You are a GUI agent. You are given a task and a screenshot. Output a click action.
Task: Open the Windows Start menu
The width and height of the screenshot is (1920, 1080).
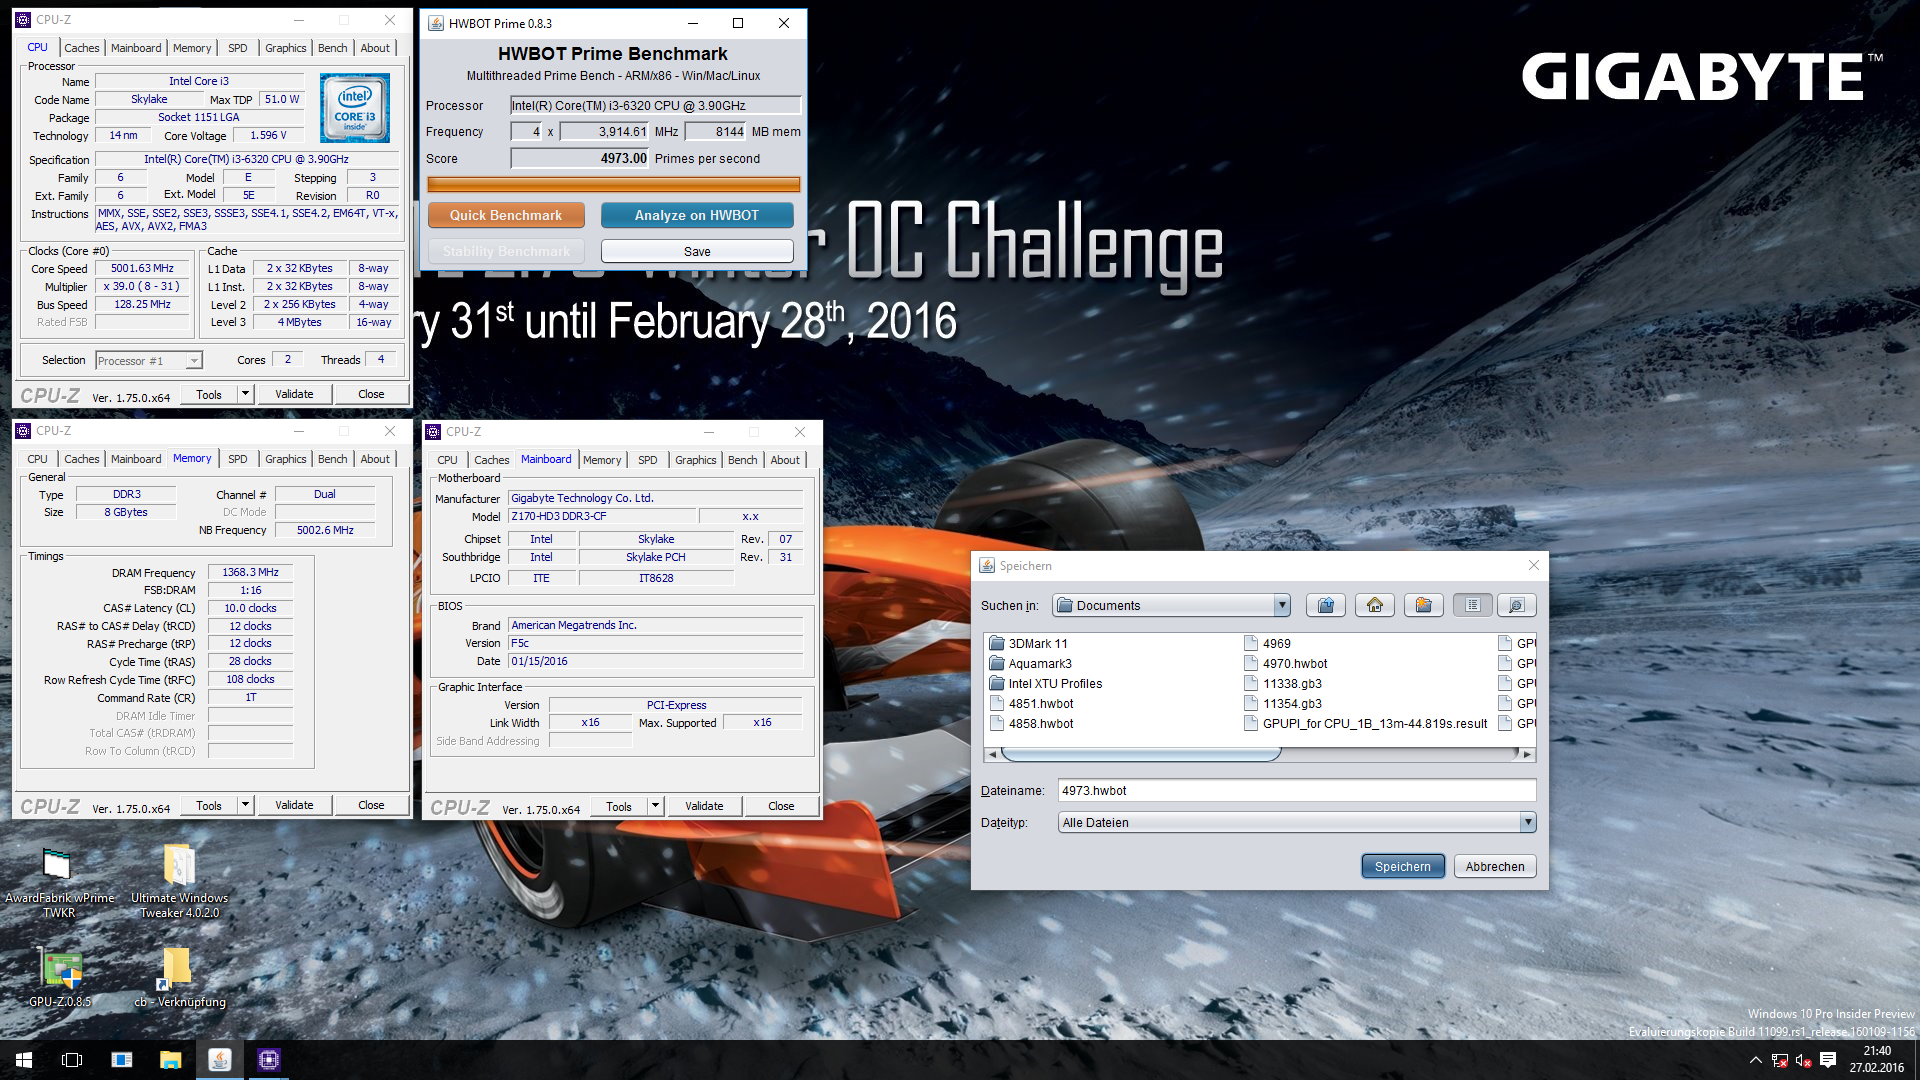[x=24, y=1060]
